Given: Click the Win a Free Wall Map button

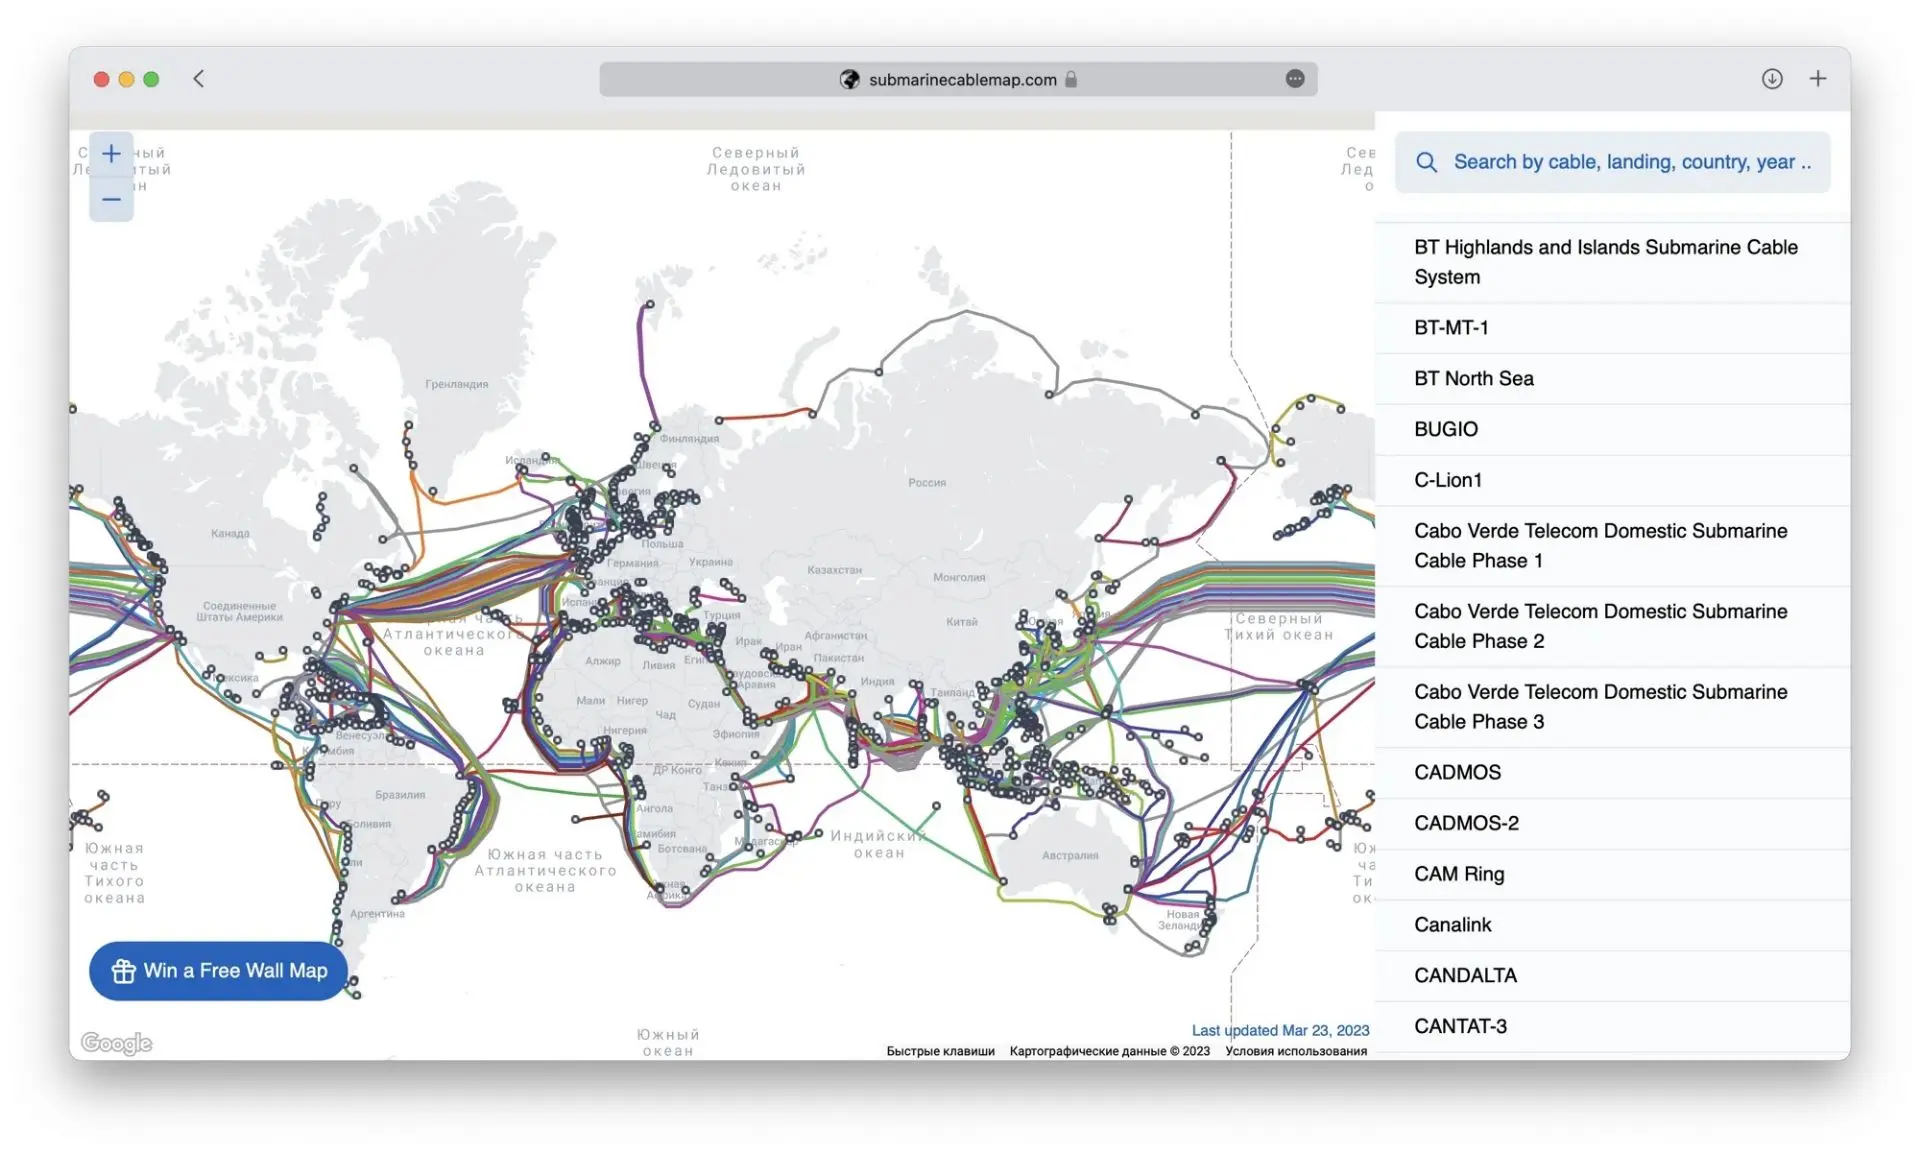Looking at the screenshot, I should pos(218,971).
